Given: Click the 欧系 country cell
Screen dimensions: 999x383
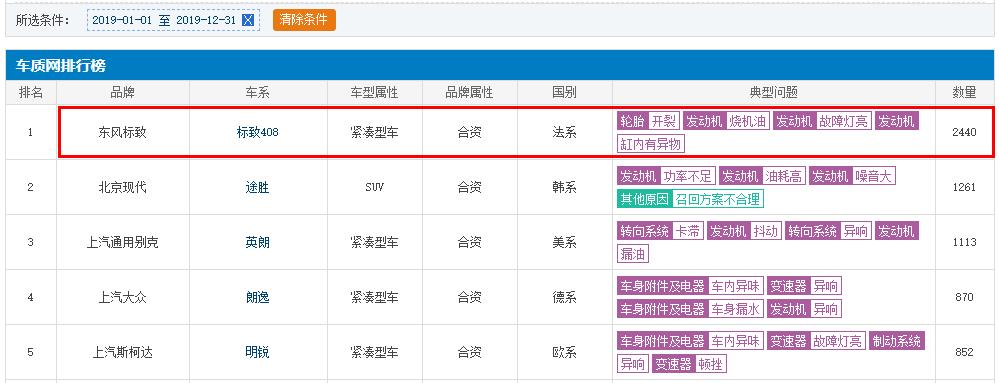Looking at the screenshot, I should coord(564,352).
